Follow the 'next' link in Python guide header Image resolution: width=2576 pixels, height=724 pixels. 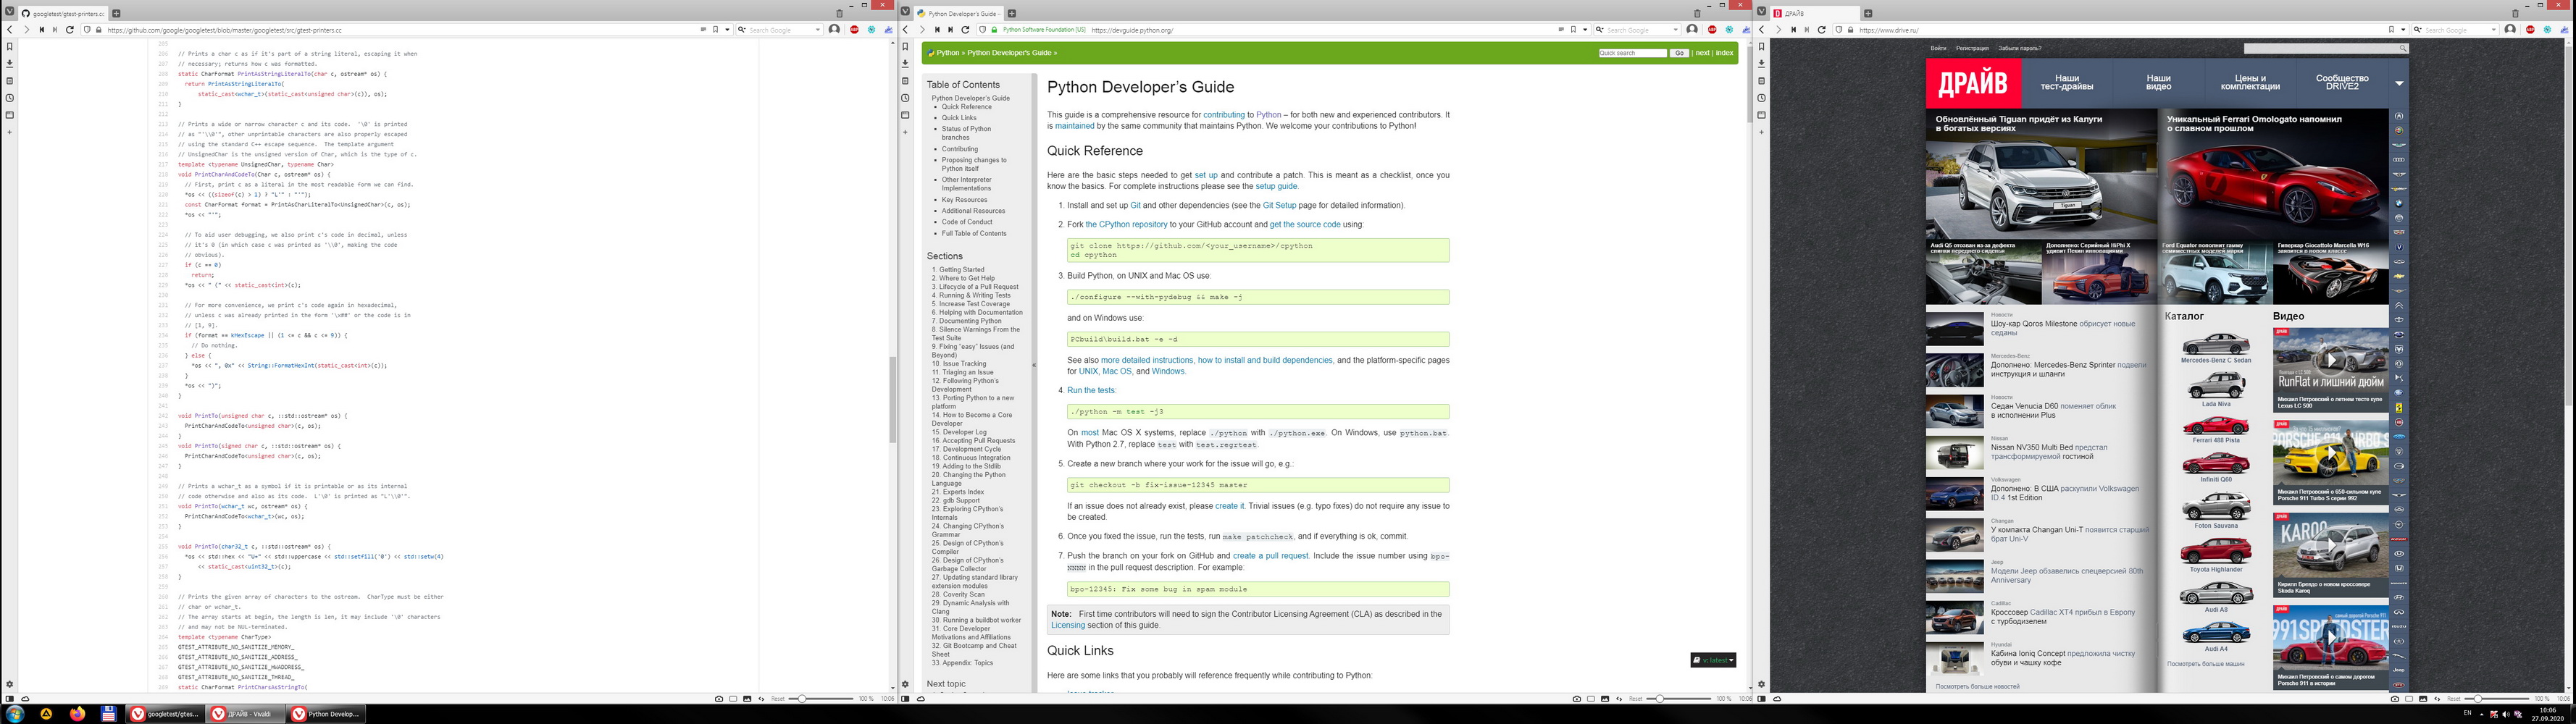[1703, 53]
